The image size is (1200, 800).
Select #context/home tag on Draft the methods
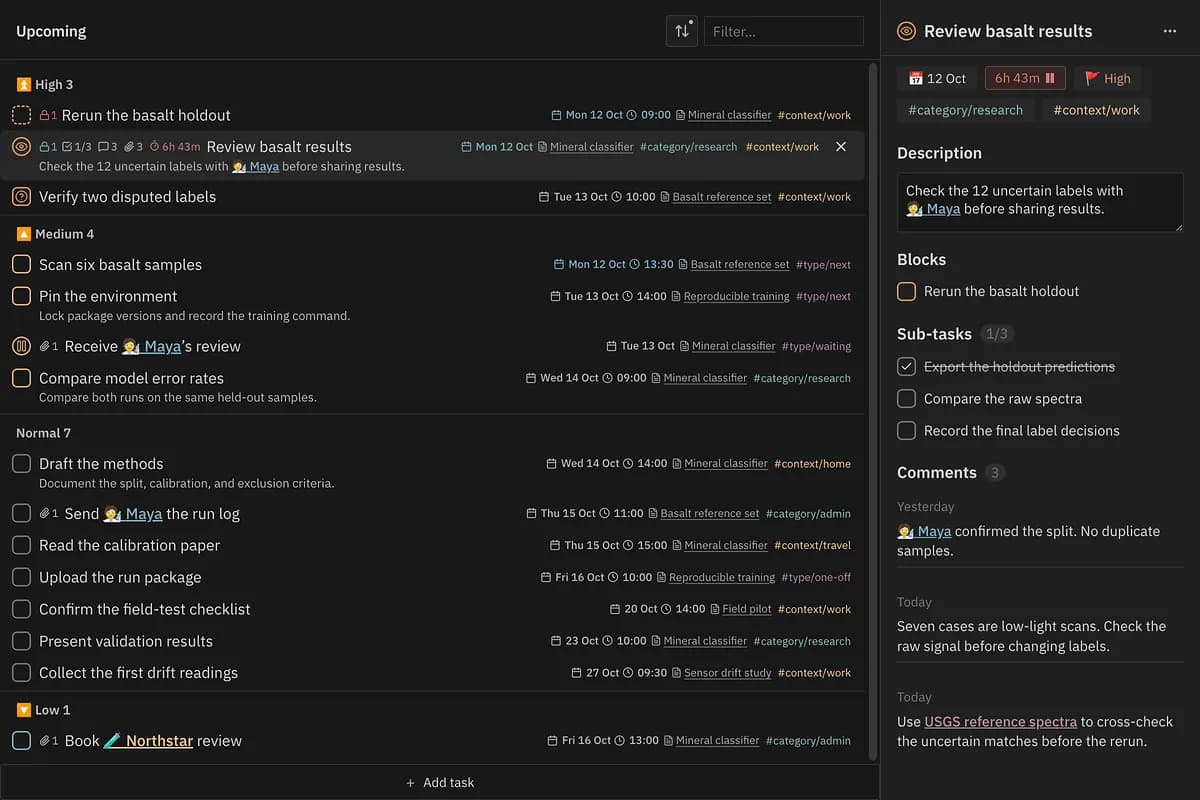814,464
